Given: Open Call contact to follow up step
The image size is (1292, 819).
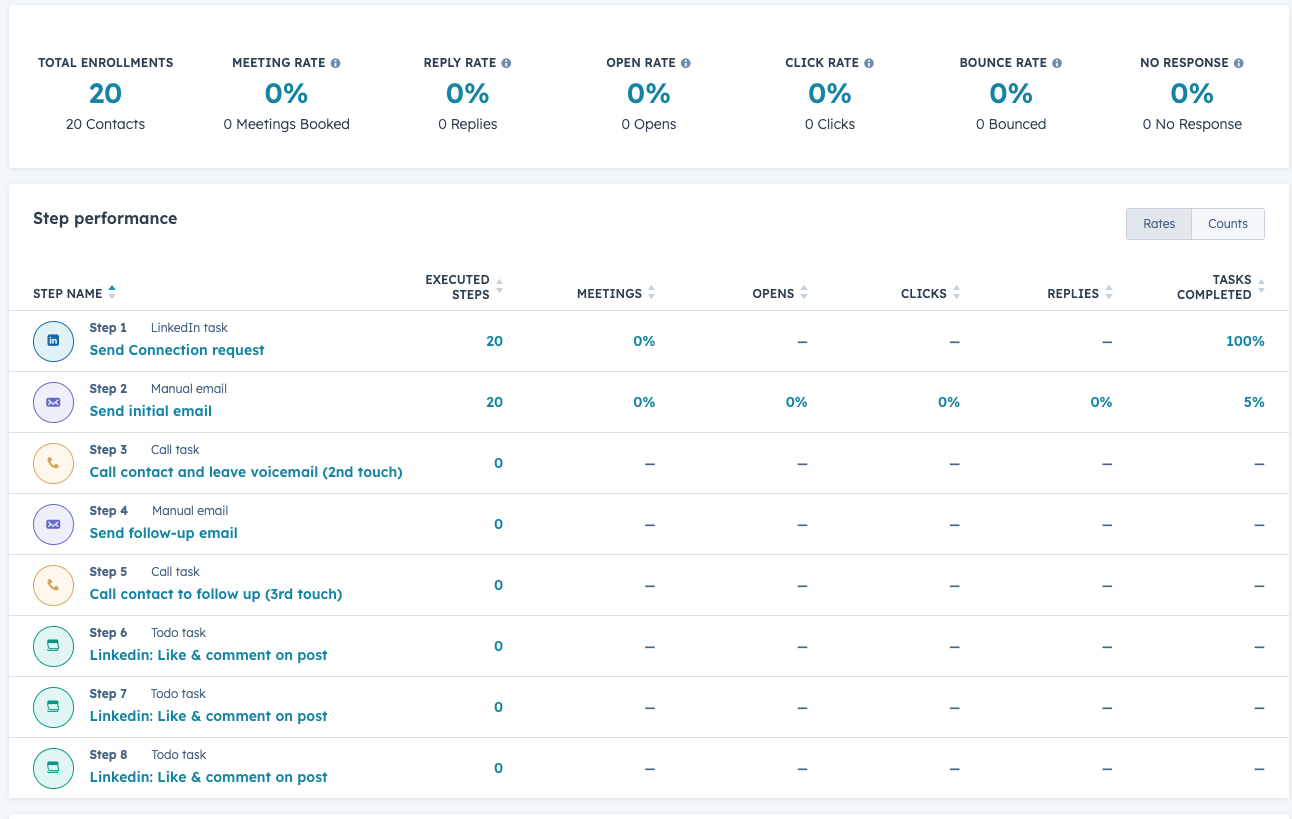Looking at the screenshot, I should (x=216, y=594).
